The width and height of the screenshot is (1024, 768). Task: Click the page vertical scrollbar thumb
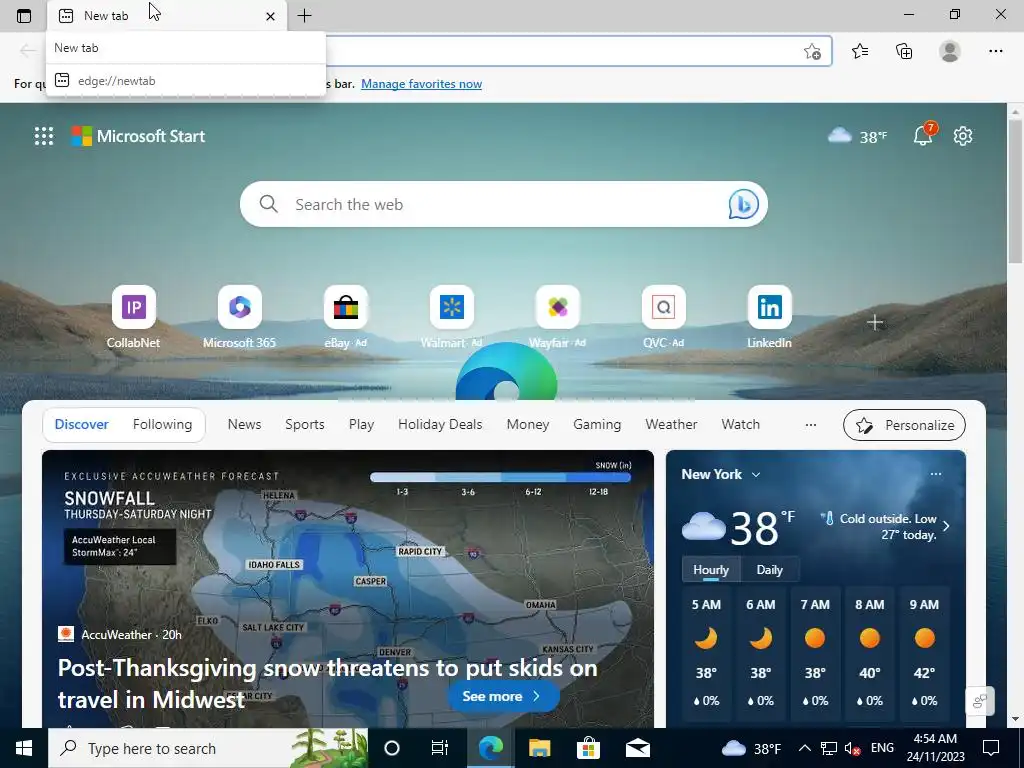click(1015, 189)
